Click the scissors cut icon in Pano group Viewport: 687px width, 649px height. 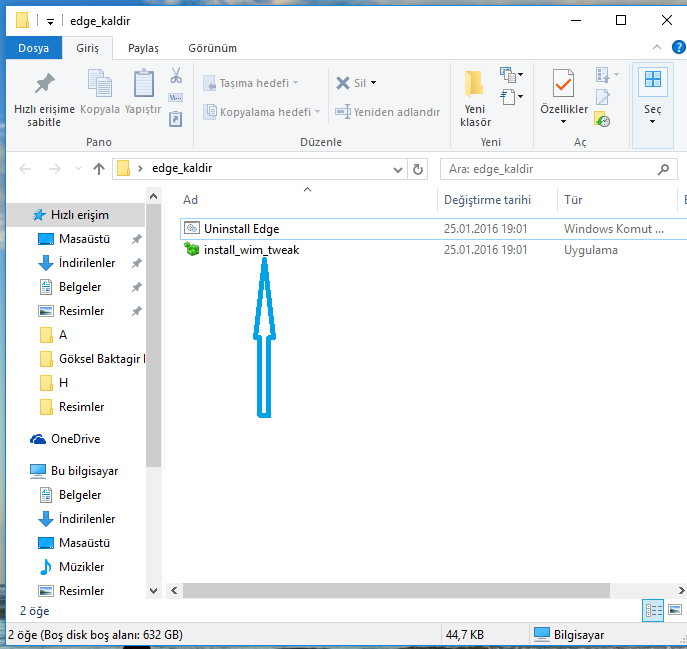[x=176, y=76]
